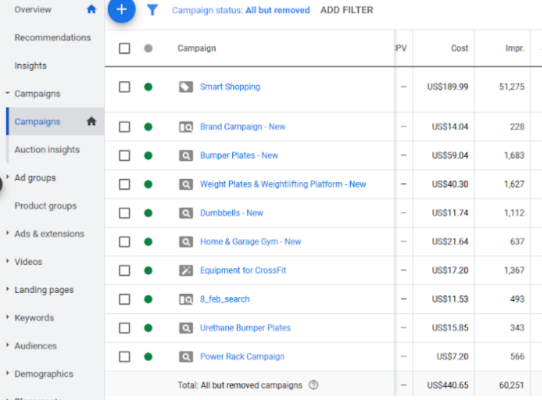Check the Home & Garage Gym checkbox

click(x=124, y=242)
